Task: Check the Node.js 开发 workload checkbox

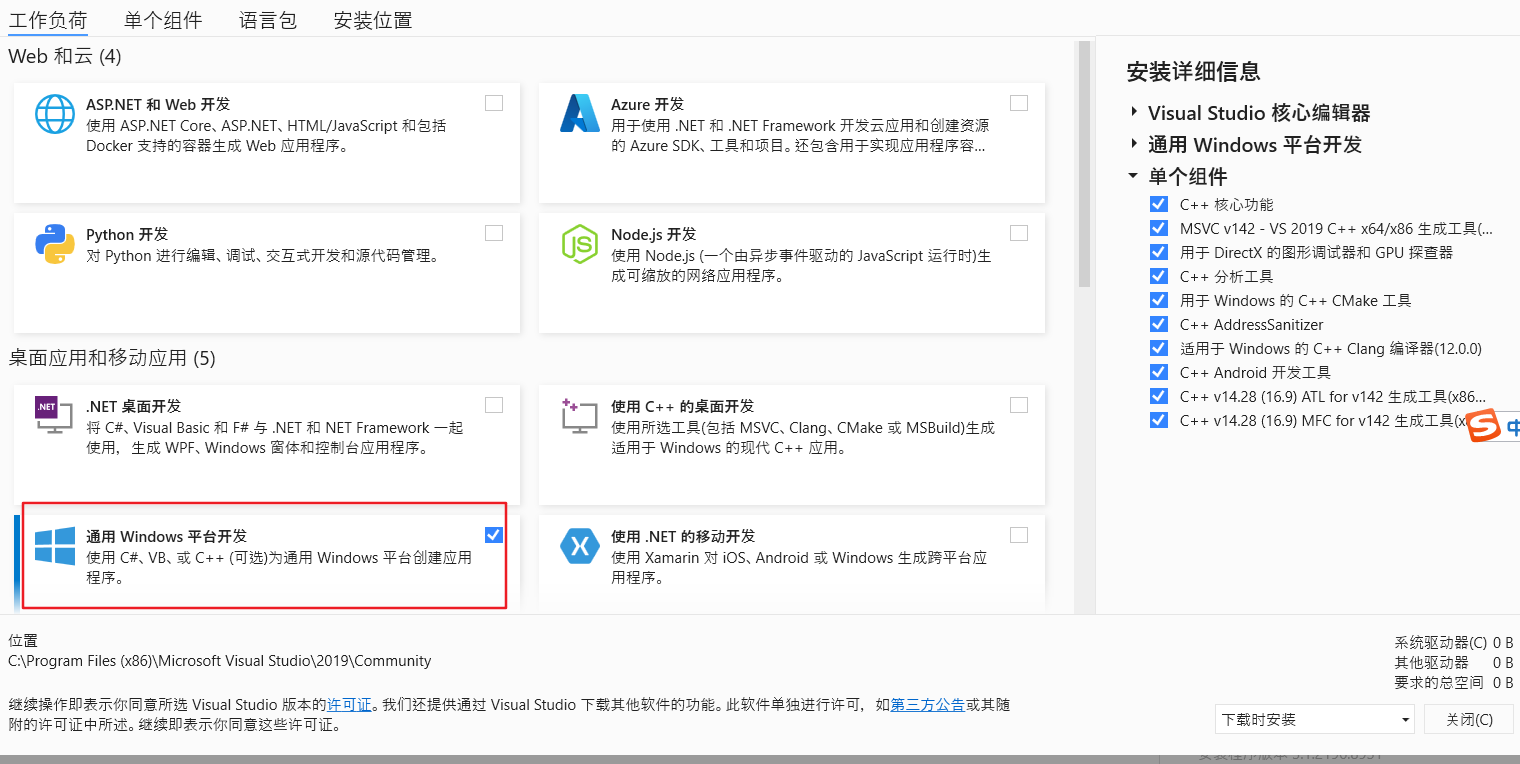Action: click(x=1019, y=233)
